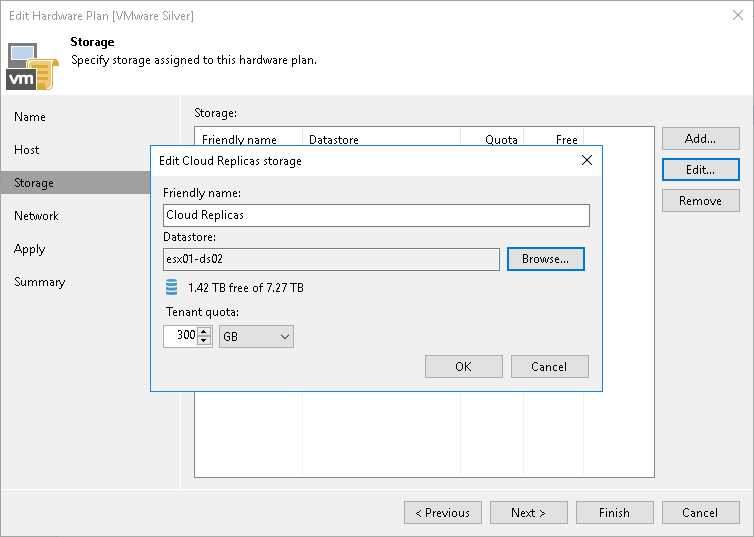Decrease tenant quota with down arrow
754x537 pixels.
[204, 340]
